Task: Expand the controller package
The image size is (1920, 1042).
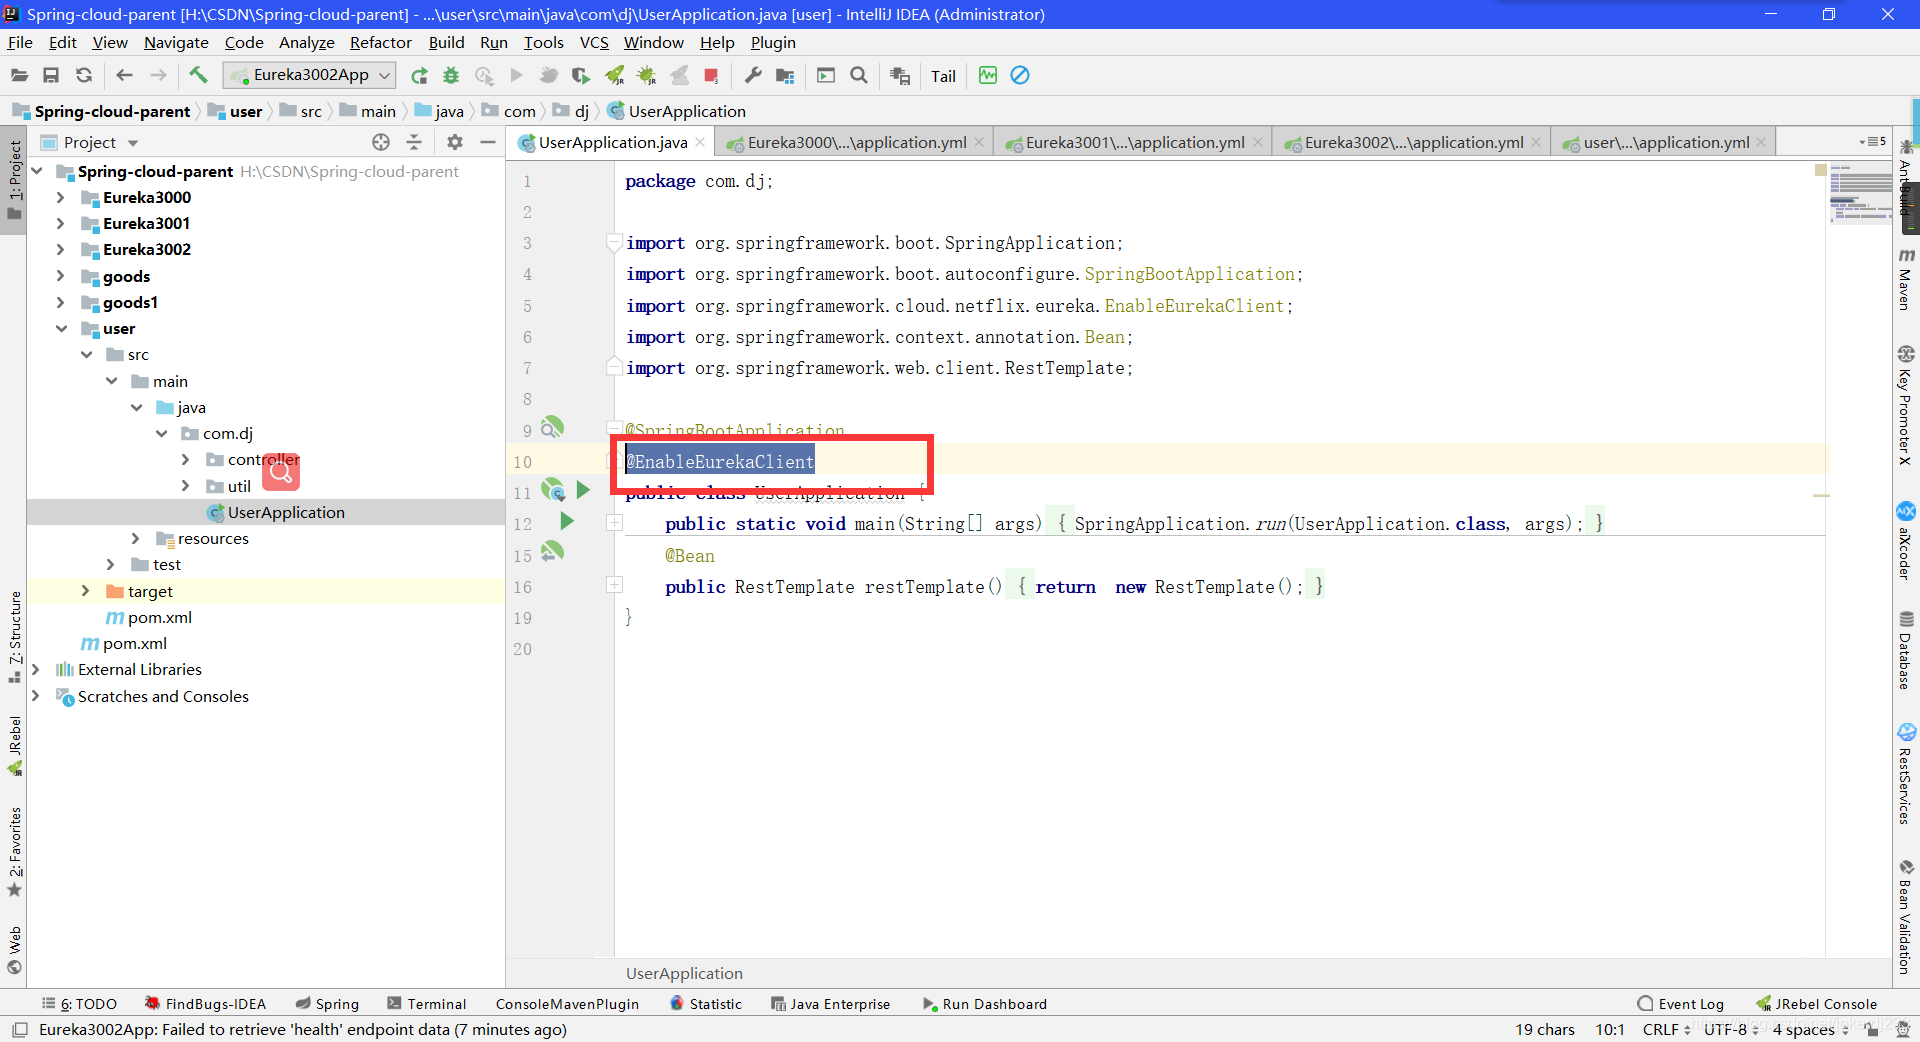Action: click(x=185, y=459)
